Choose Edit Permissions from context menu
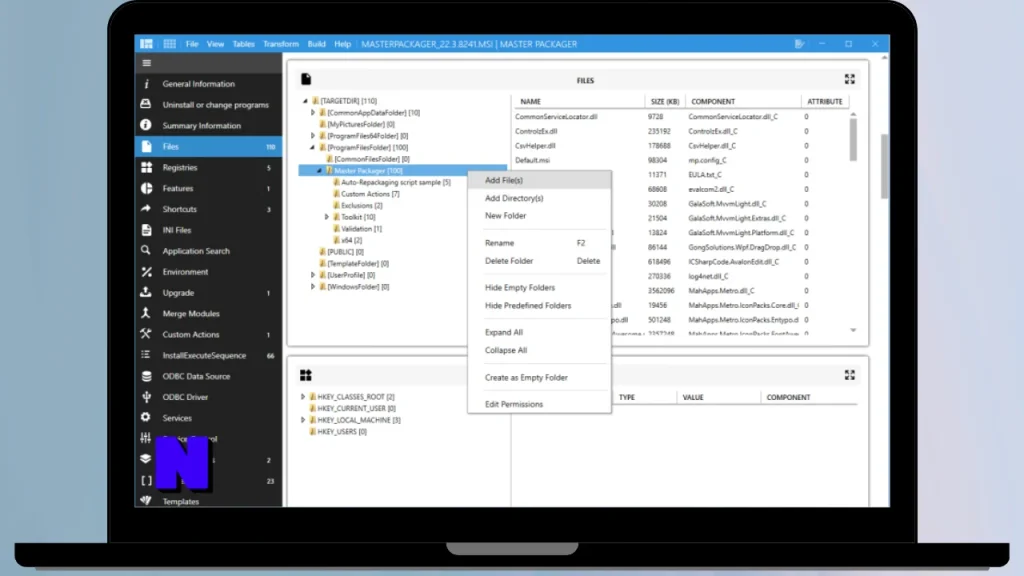 (x=539, y=404)
